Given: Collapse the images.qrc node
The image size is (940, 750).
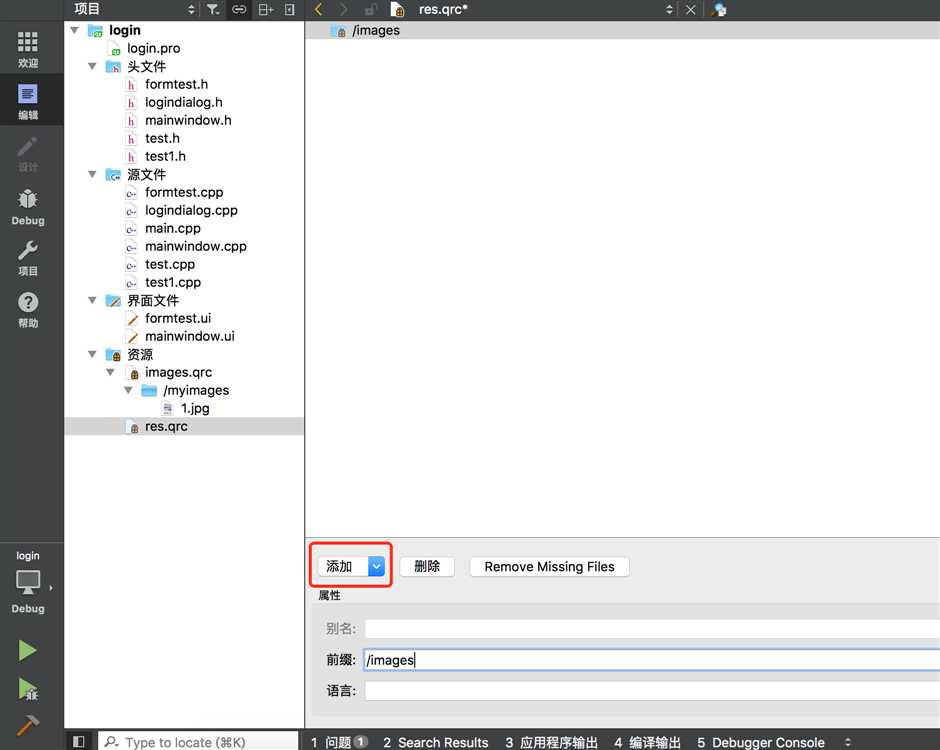Looking at the screenshot, I should (110, 372).
